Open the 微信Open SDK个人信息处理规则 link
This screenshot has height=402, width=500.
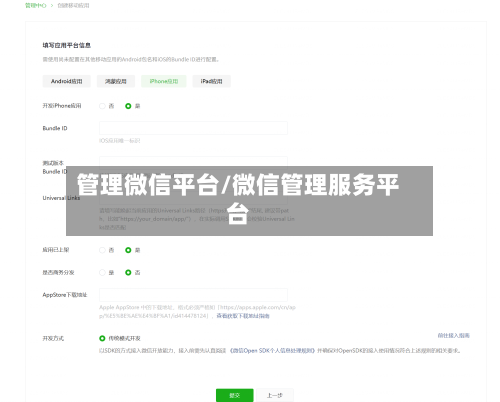[x=272, y=351]
